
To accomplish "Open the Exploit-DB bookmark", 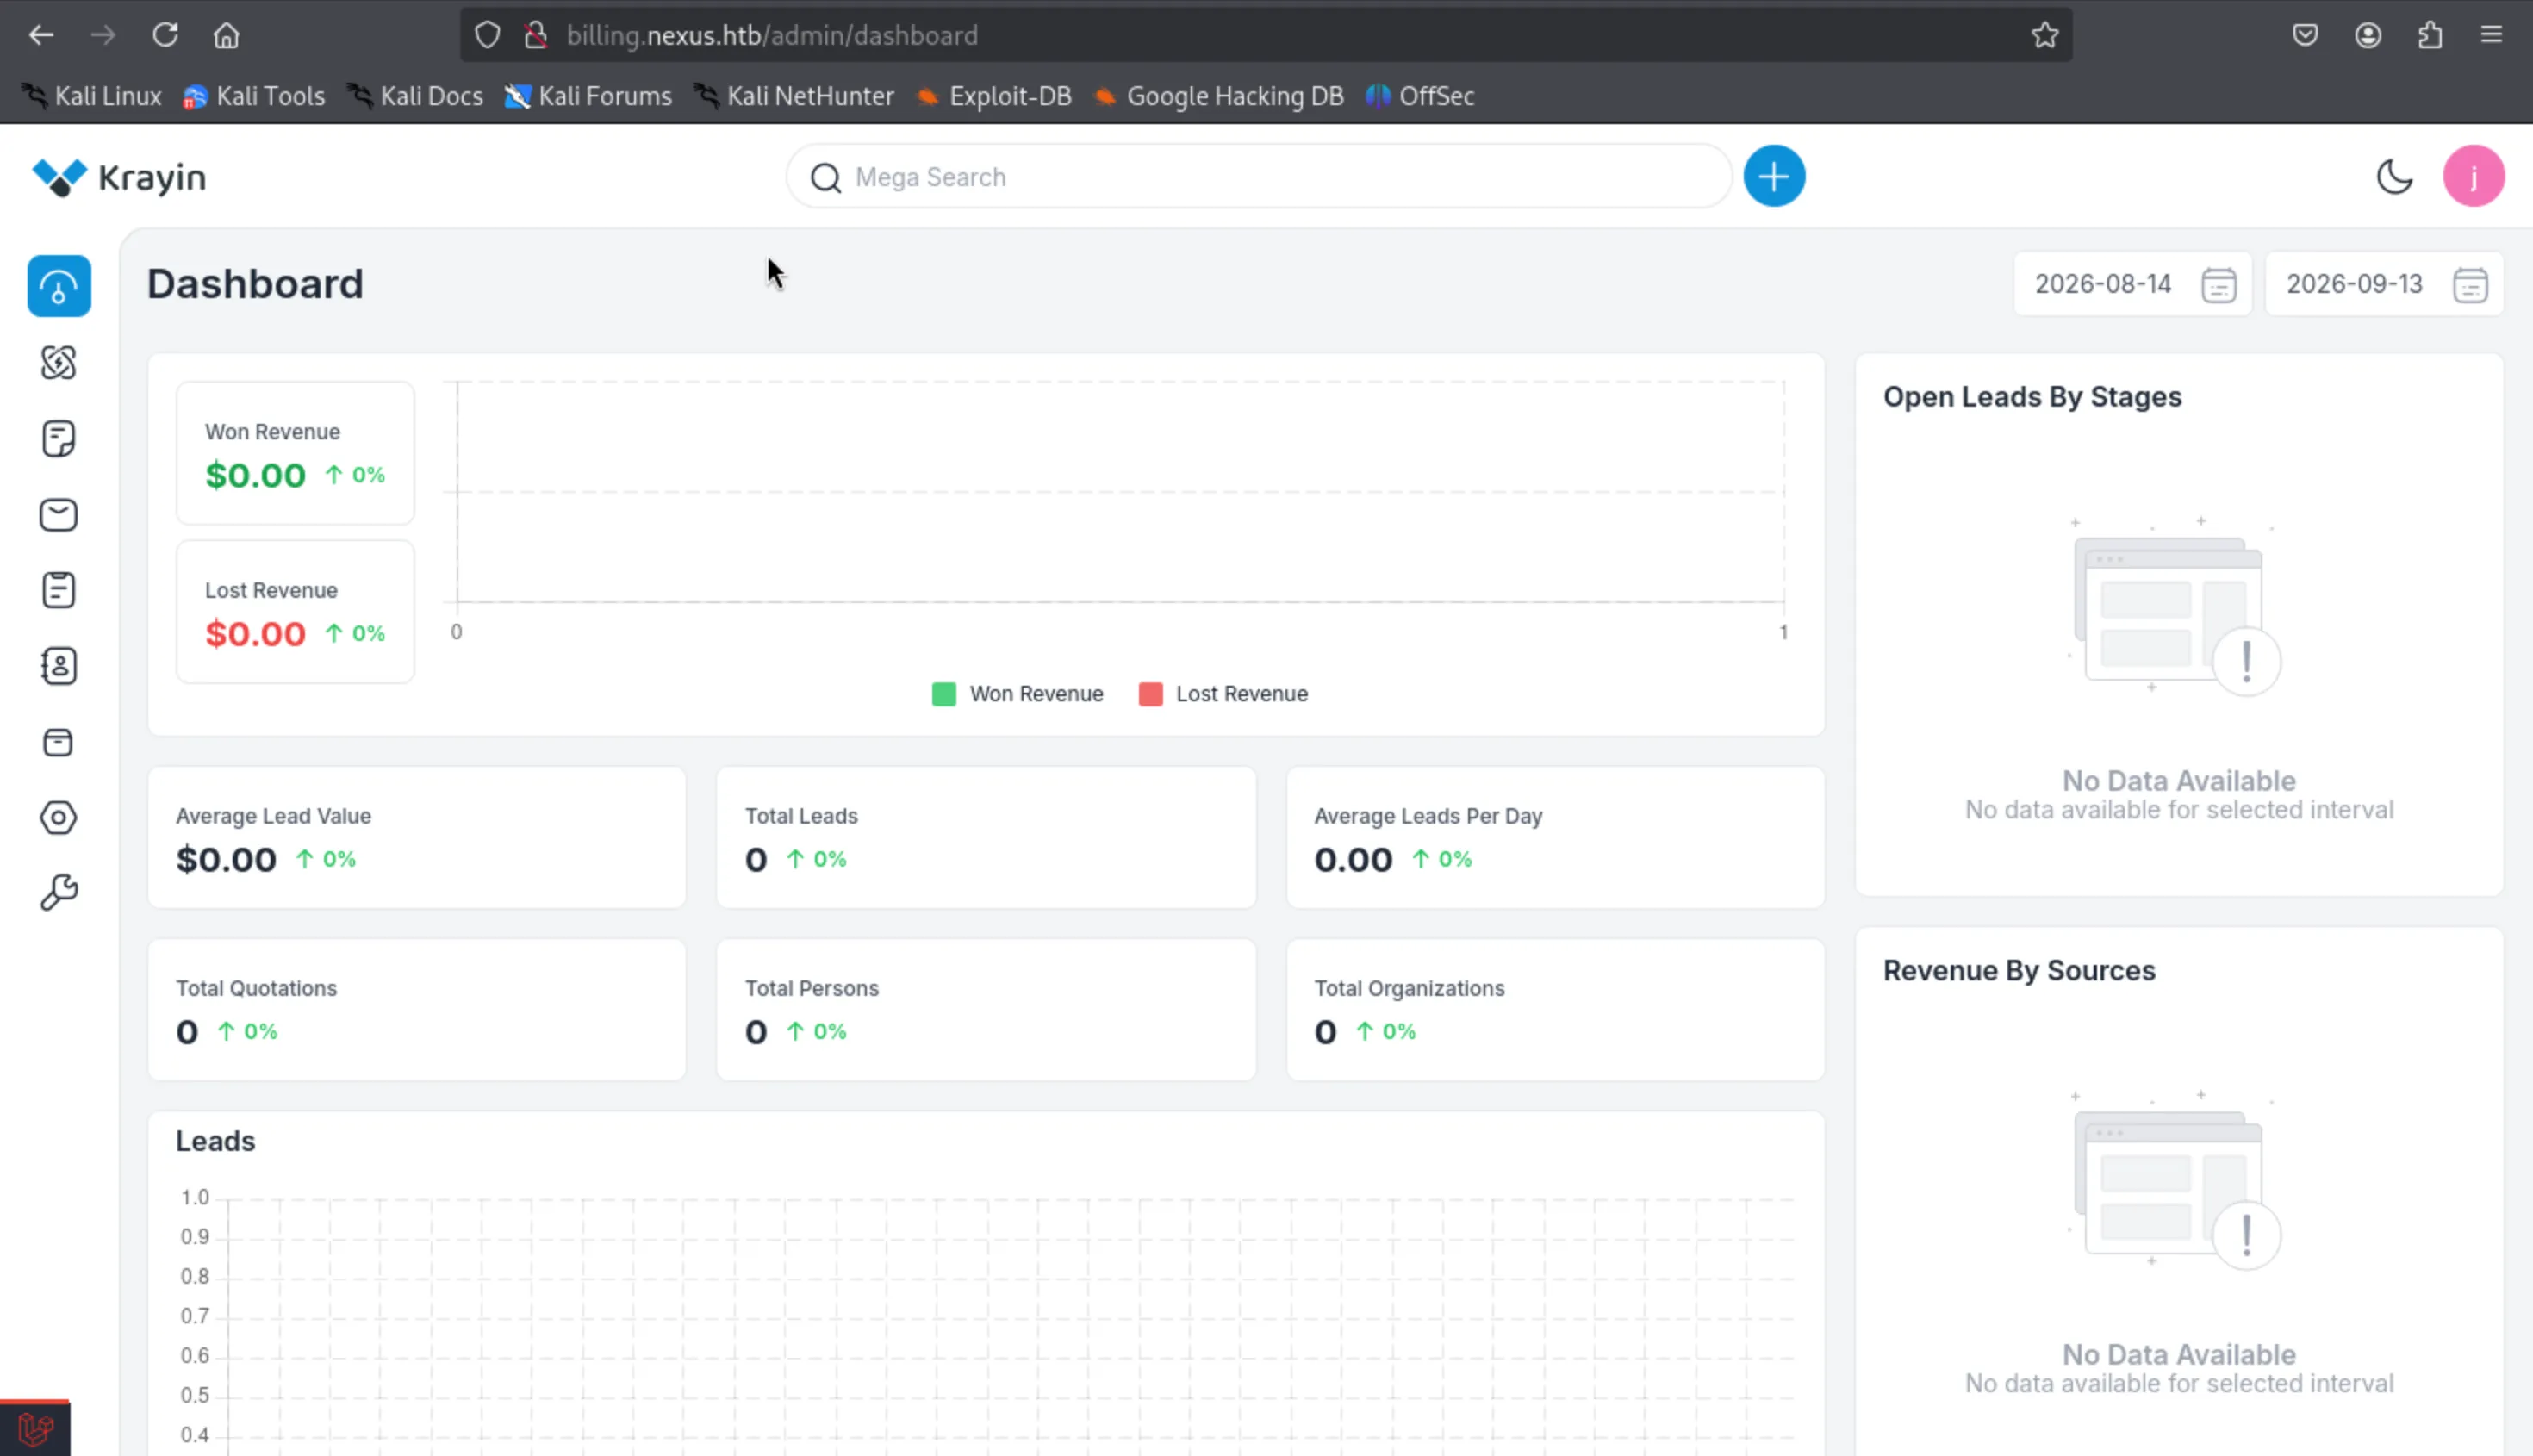I will tap(994, 96).
